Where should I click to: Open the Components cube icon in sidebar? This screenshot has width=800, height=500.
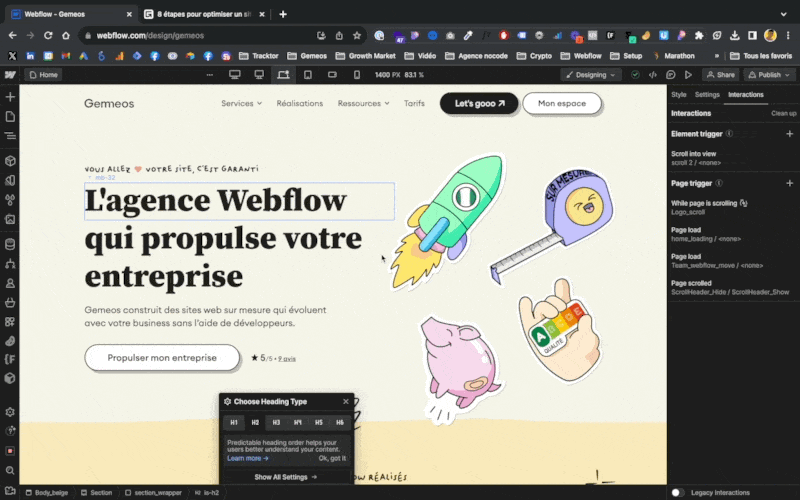[10, 161]
